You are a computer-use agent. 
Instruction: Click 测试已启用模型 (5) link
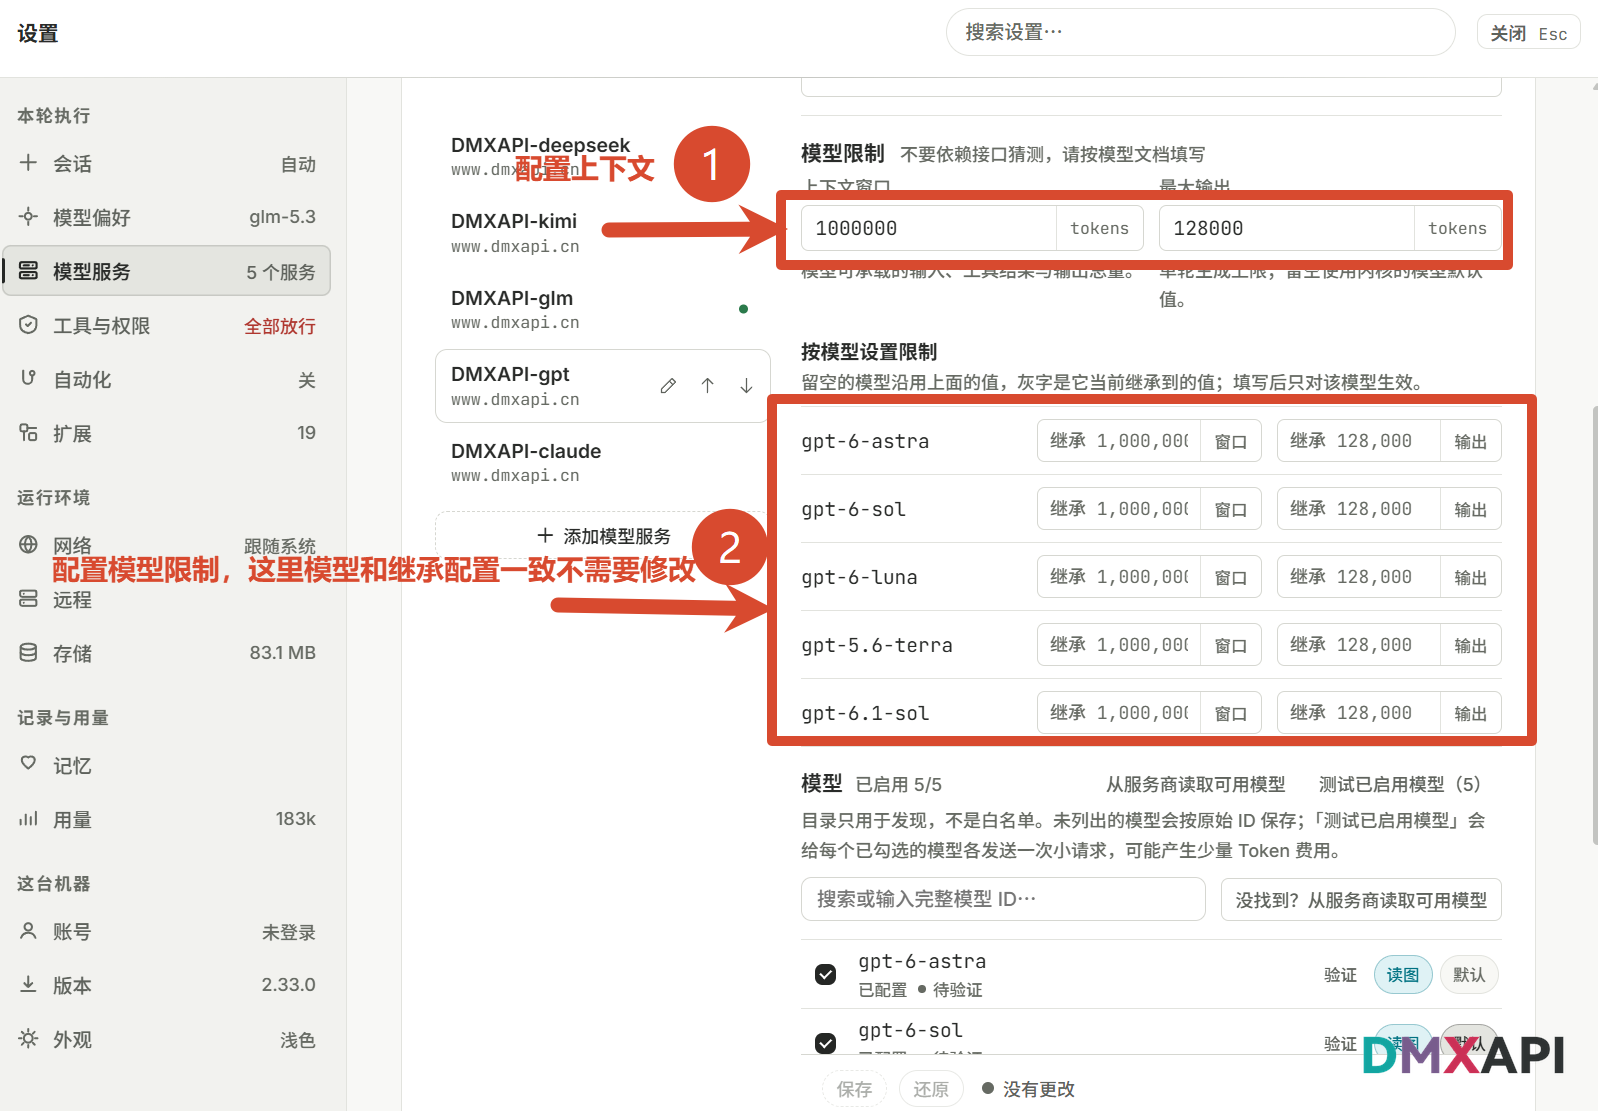[1399, 784]
